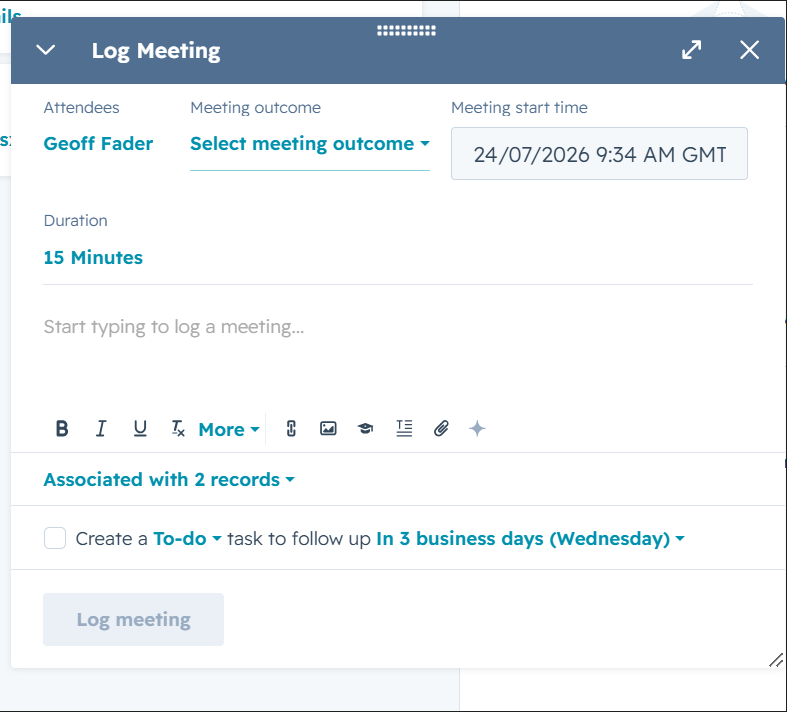Apply underline formatting
This screenshot has height=712, width=787.
point(140,429)
